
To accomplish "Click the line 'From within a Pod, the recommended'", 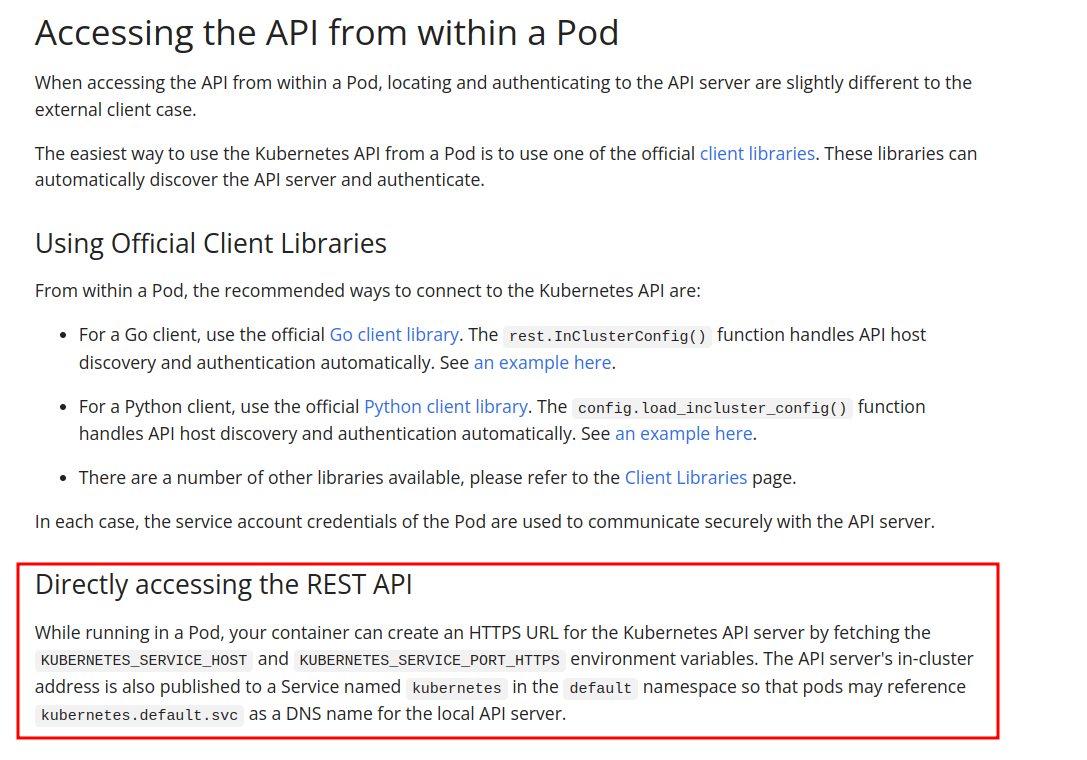I will [x=368, y=291].
